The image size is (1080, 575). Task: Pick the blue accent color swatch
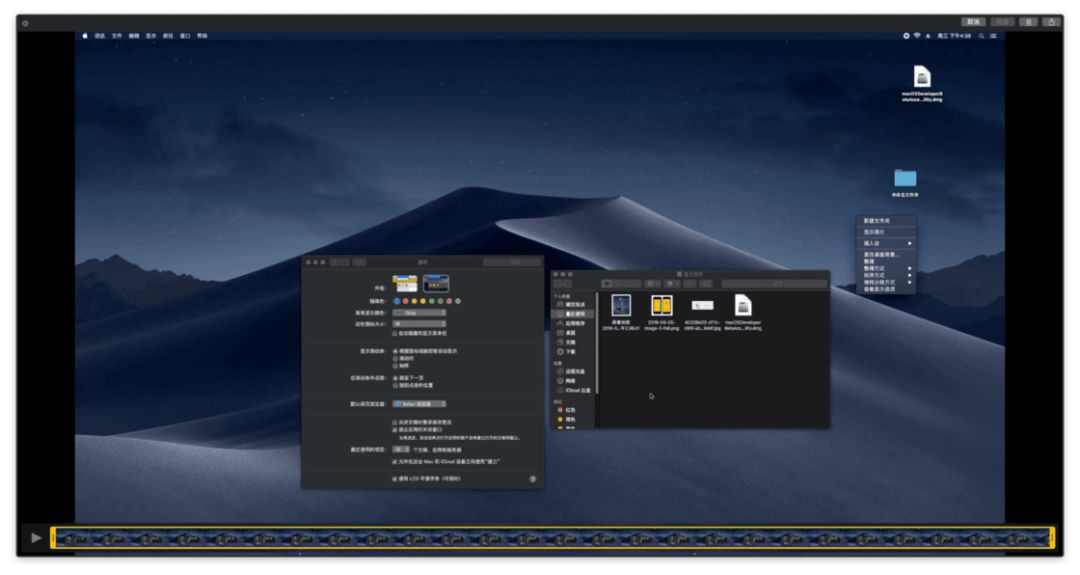click(397, 301)
